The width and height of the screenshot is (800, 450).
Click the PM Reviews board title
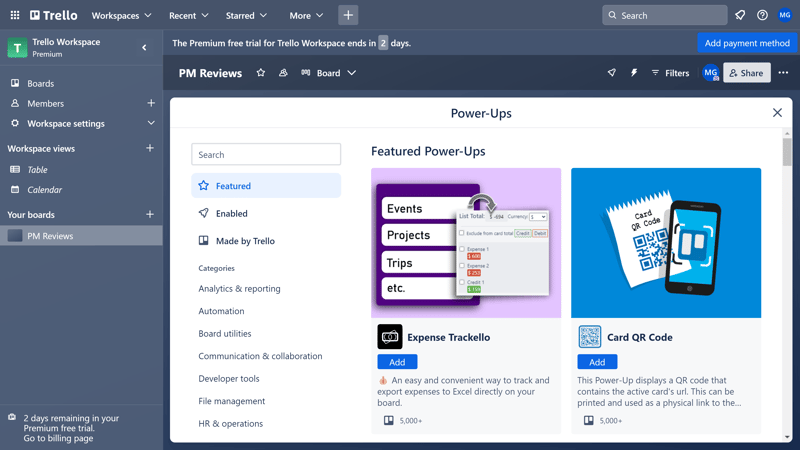coord(210,73)
